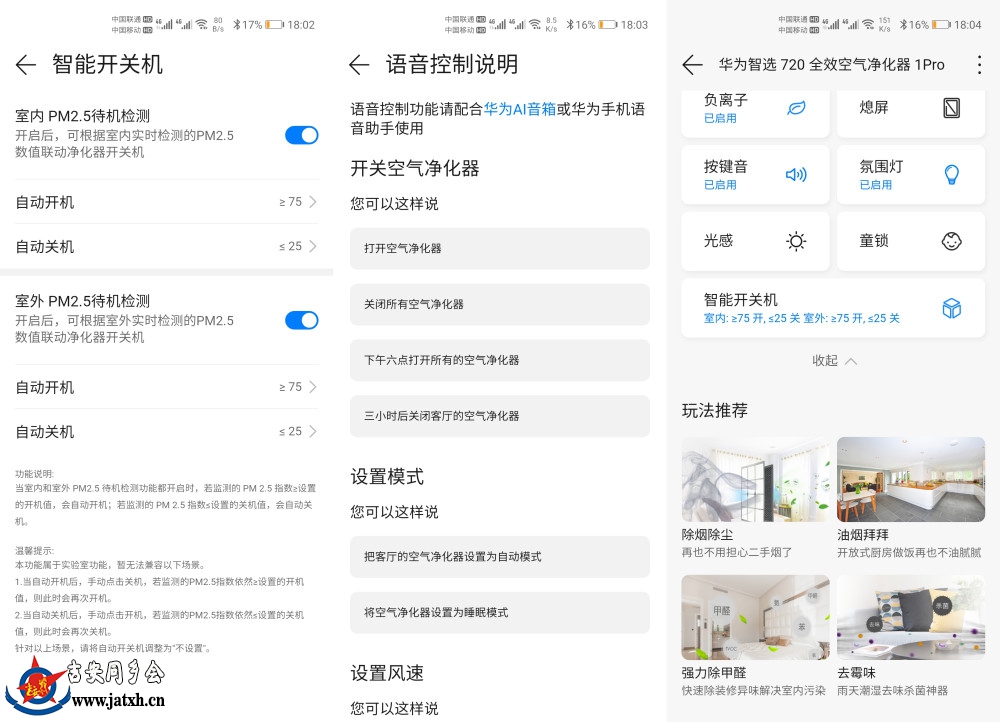Screen dimensions: 1000x722
Task: Open outdoor 自动开机 ≥75 chevron
Action: coord(312,387)
